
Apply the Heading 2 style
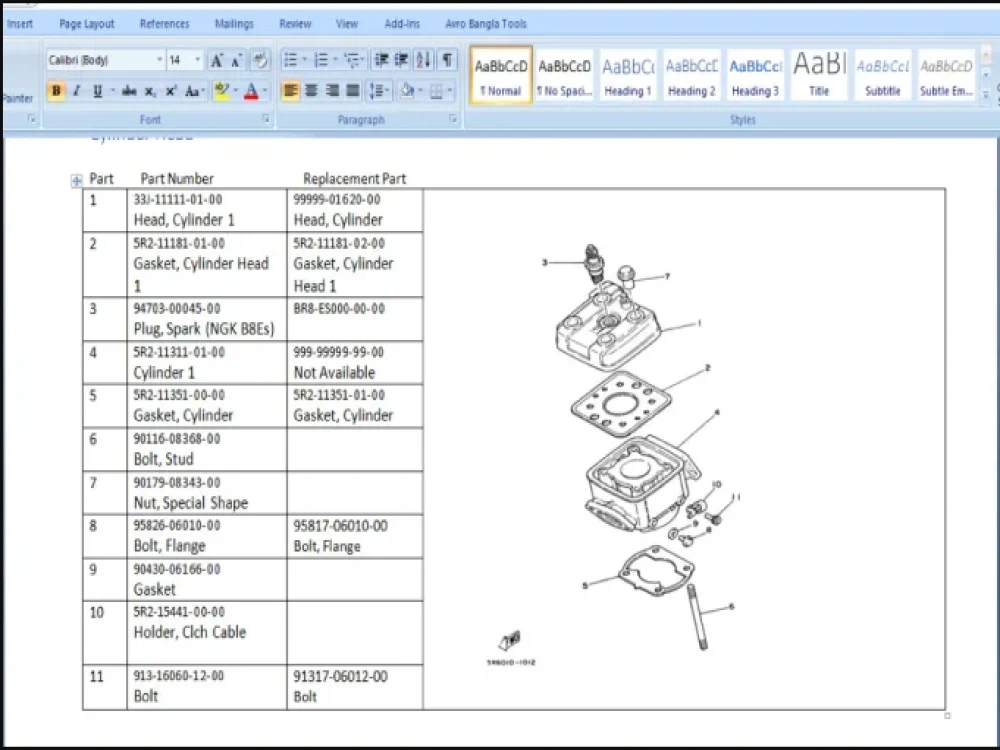(x=692, y=75)
